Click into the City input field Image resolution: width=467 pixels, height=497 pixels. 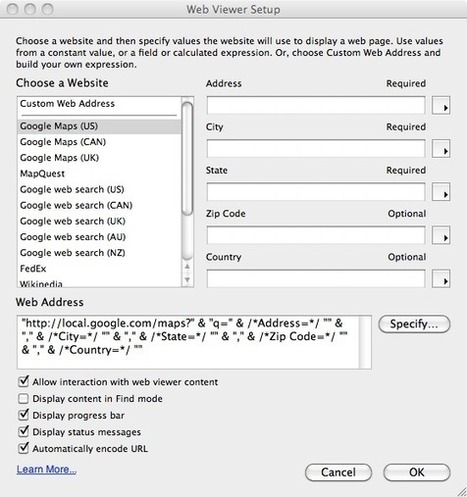(316, 149)
